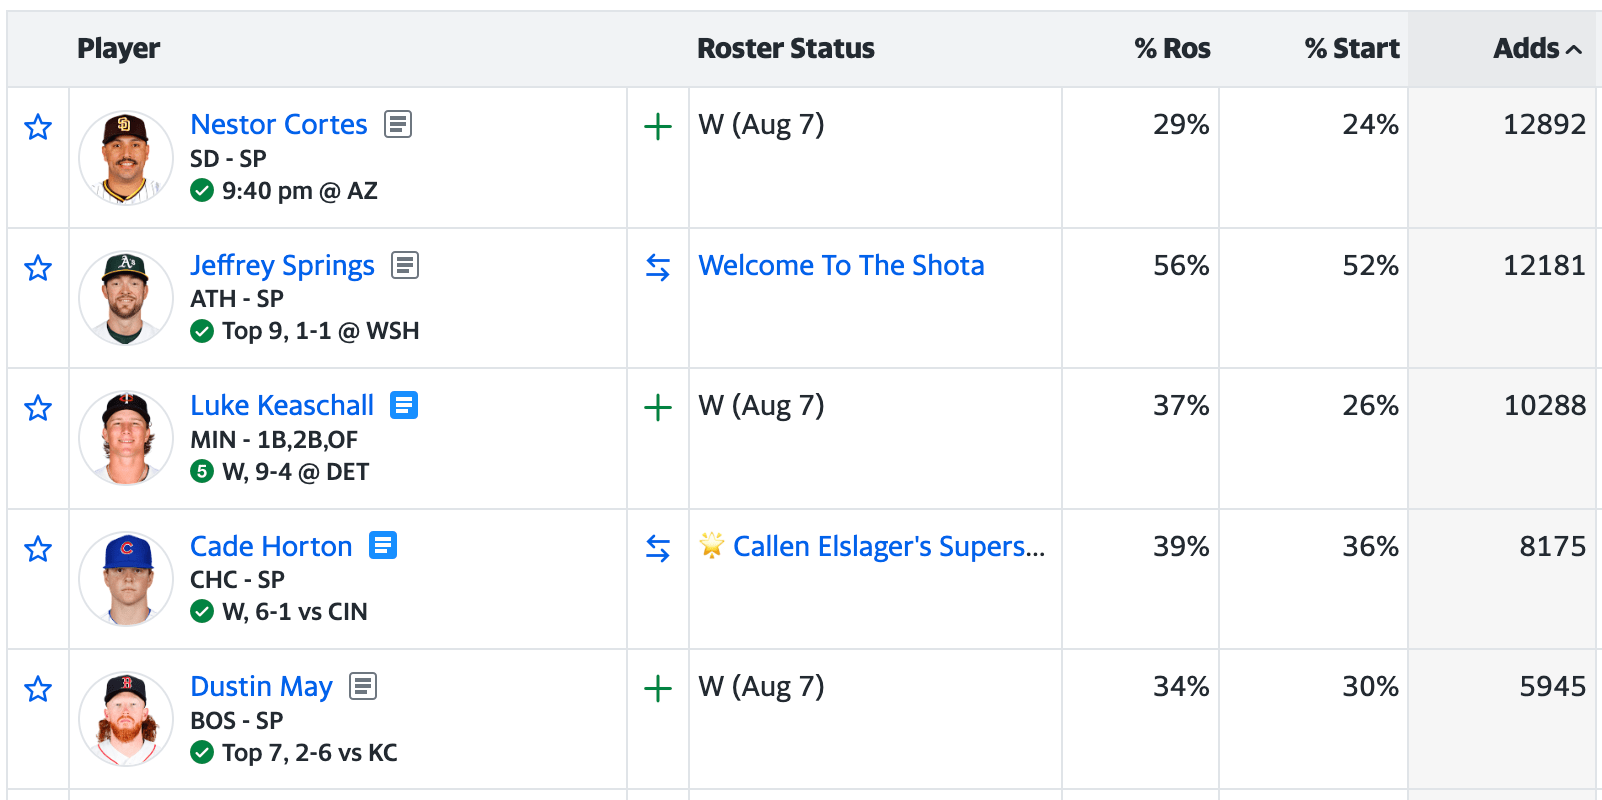Star Nestor Cortes to watch list
Image resolution: width=1602 pixels, height=800 pixels.
coord(38,127)
